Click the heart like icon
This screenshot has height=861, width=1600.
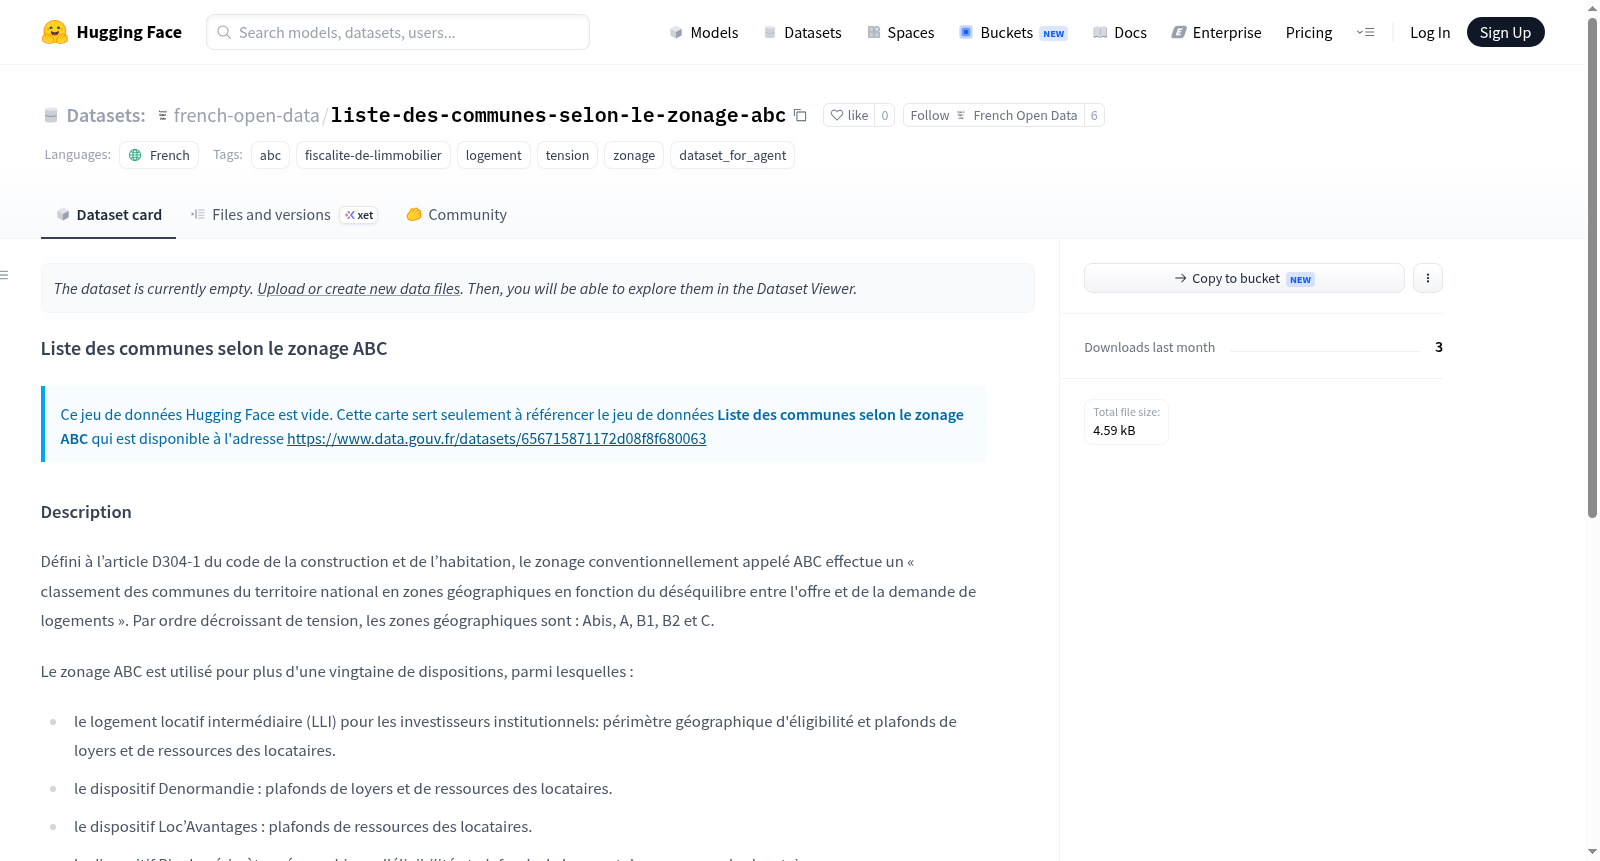(837, 115)
